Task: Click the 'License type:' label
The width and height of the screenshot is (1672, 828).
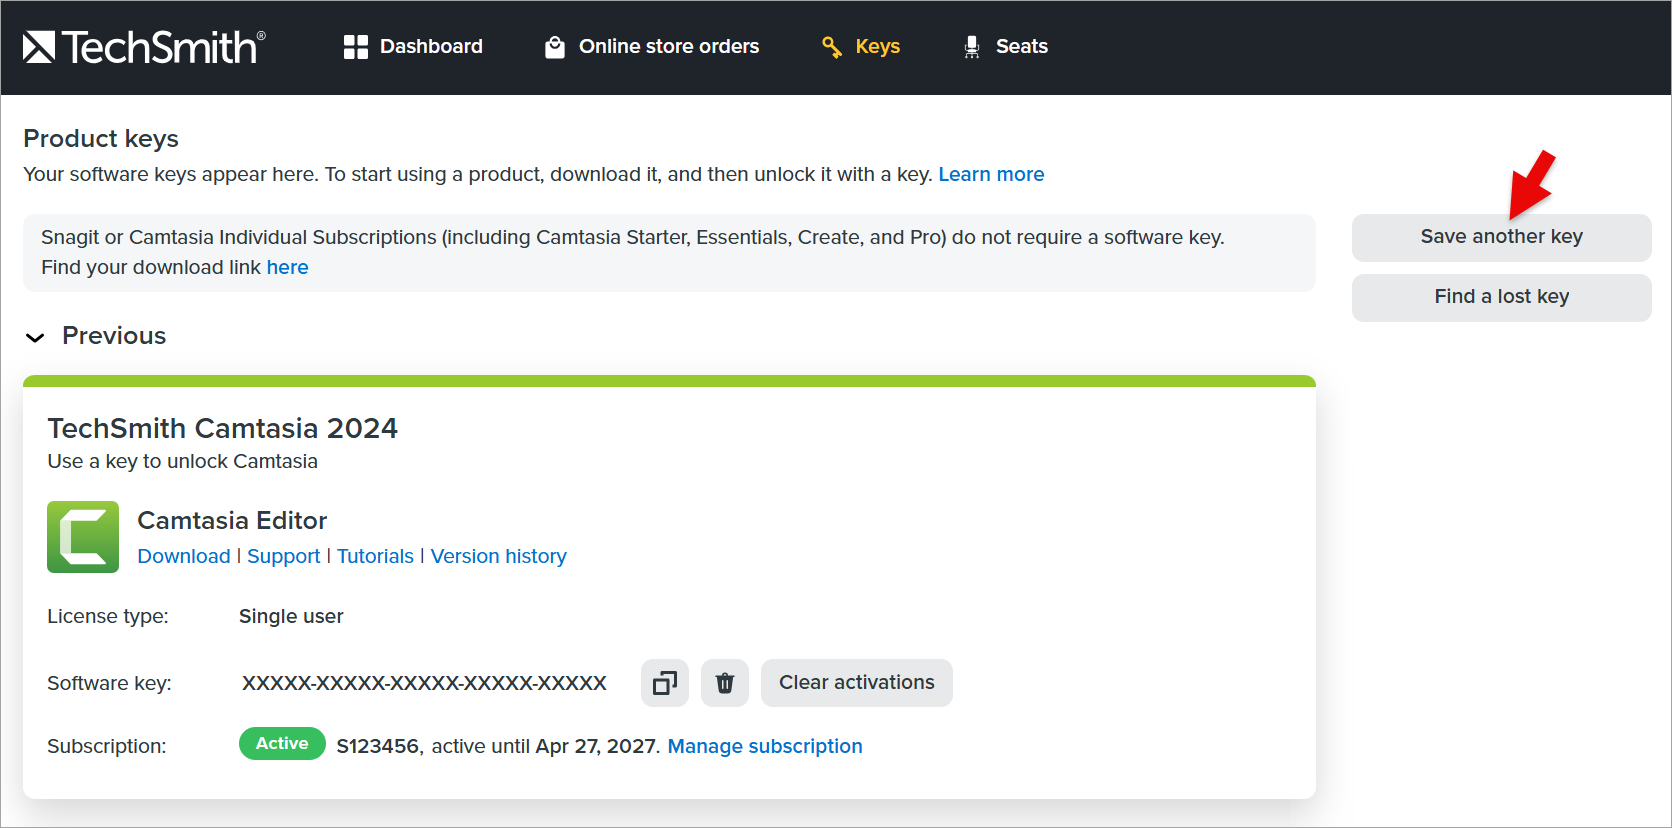Action: pyautogui.click(x=108, y=616)
